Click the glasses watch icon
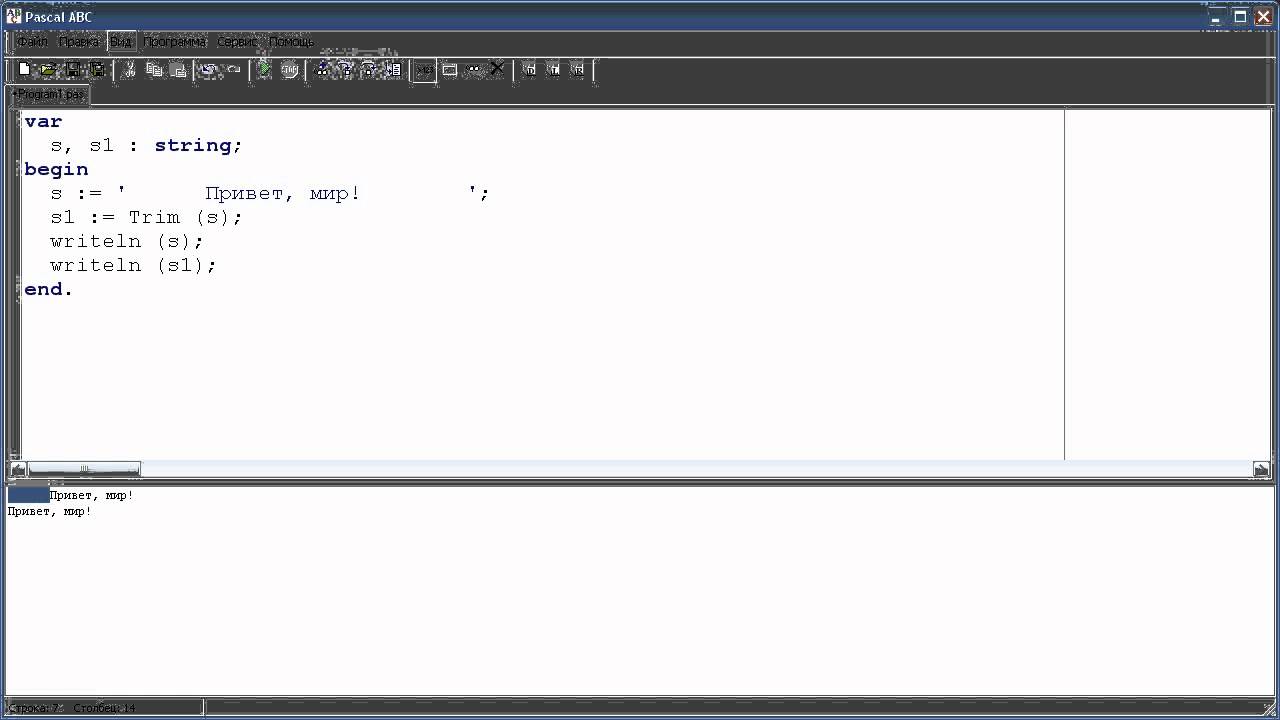The image size is (1280, 720). (473, 70)
